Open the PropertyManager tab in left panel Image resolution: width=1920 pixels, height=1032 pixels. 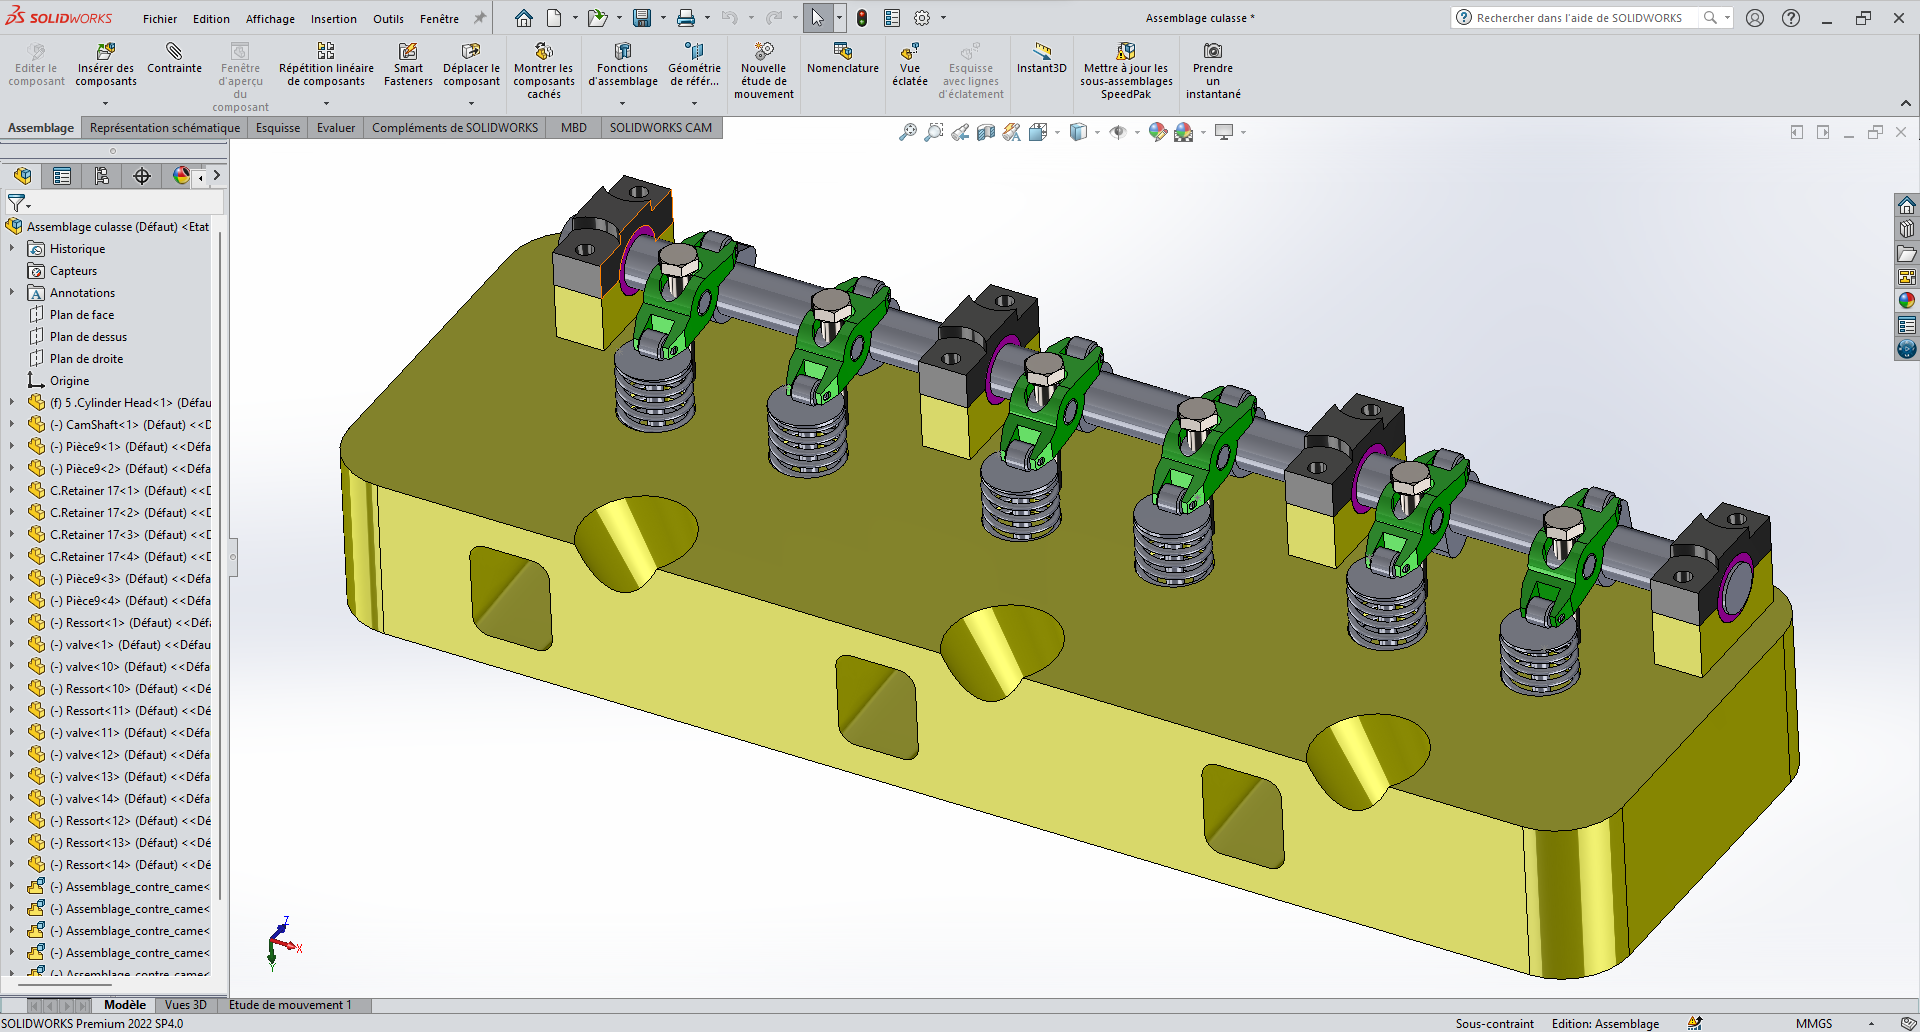(62, 176)
